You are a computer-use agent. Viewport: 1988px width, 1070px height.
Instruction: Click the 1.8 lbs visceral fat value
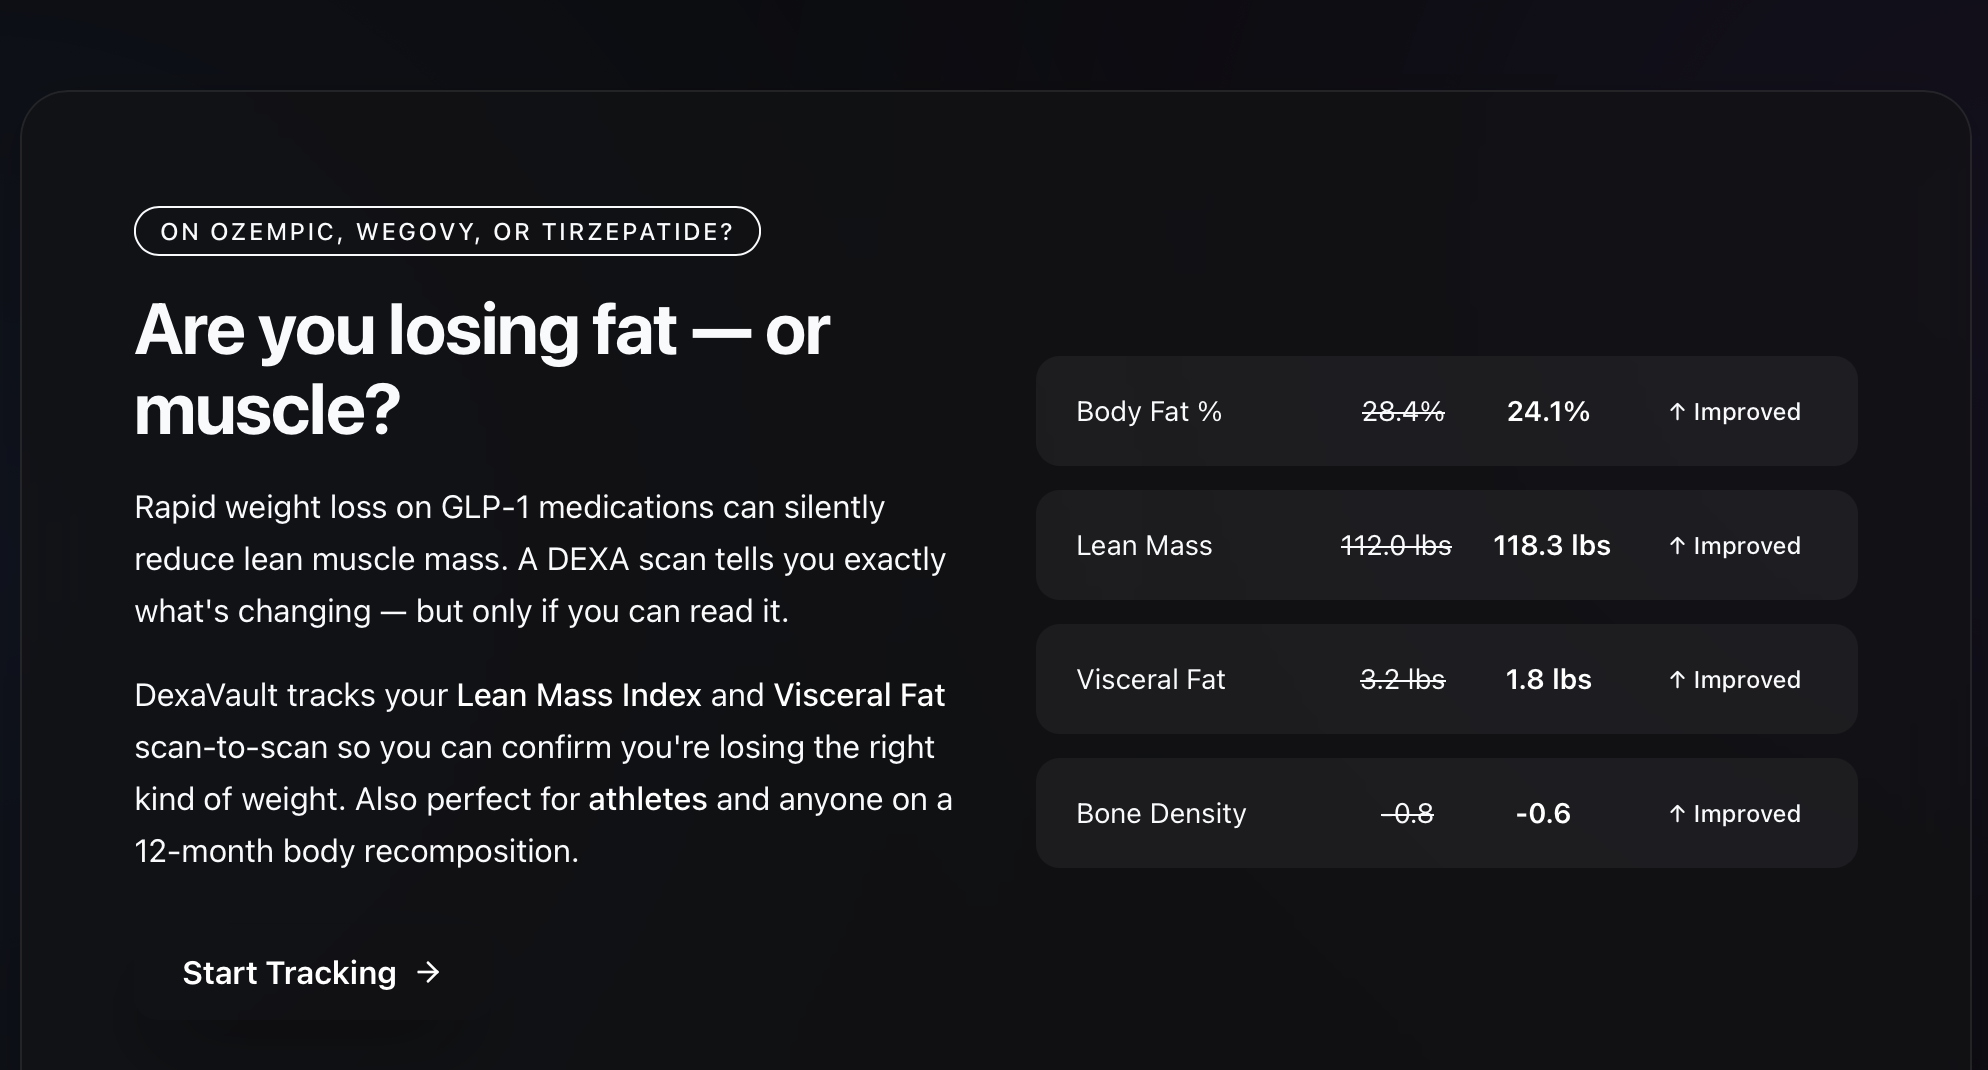point(1548,680)
